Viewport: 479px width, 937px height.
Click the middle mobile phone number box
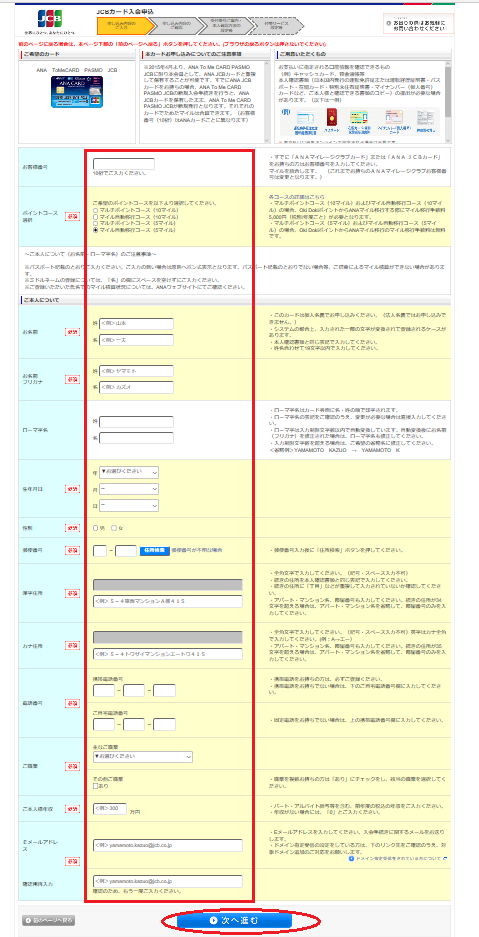[134, 691]
